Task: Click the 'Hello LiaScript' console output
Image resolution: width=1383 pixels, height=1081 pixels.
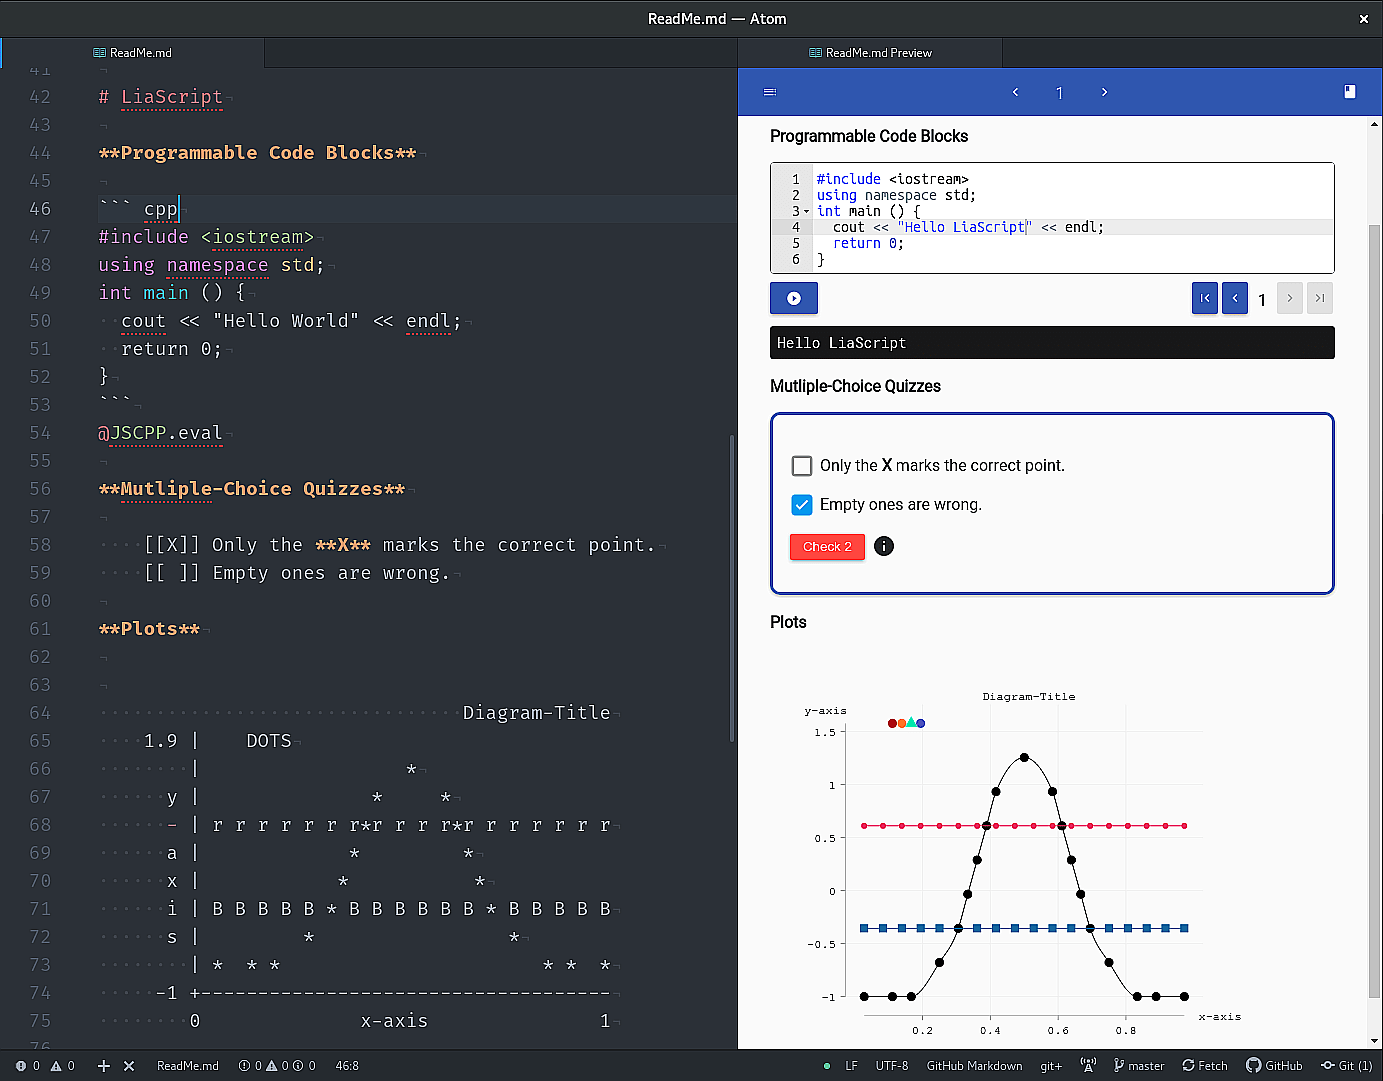Action: tap(1052, 343)
